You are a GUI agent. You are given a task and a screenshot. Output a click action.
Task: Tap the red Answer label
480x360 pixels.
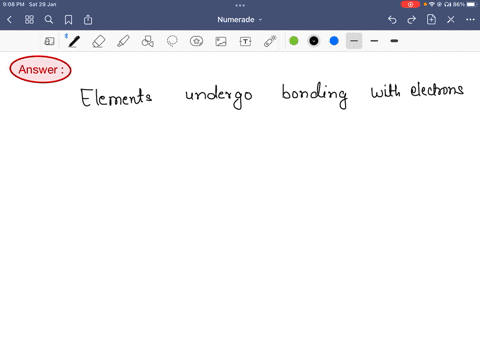tap(41, 69)
